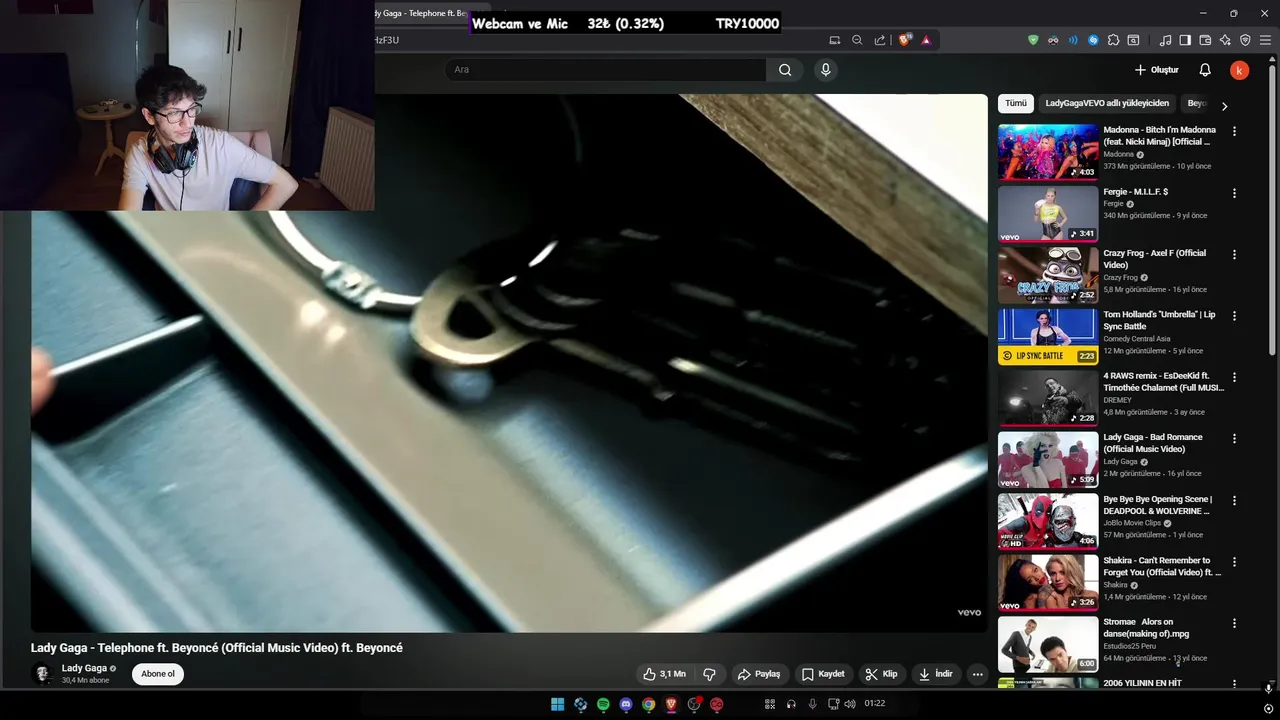Open the taskbar volume speaker icon

(x=849, y=704)
